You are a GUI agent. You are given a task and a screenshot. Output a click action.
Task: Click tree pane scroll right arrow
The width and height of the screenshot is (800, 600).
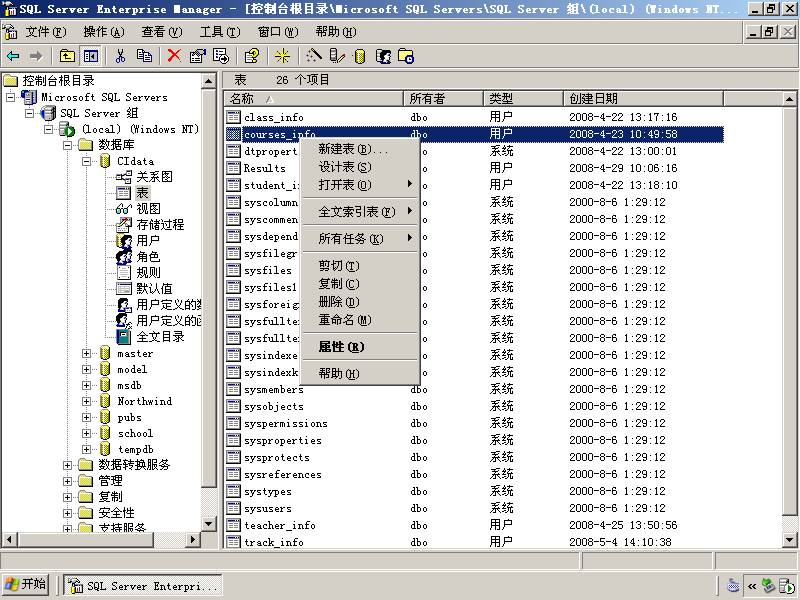click(x=192, y=539)
